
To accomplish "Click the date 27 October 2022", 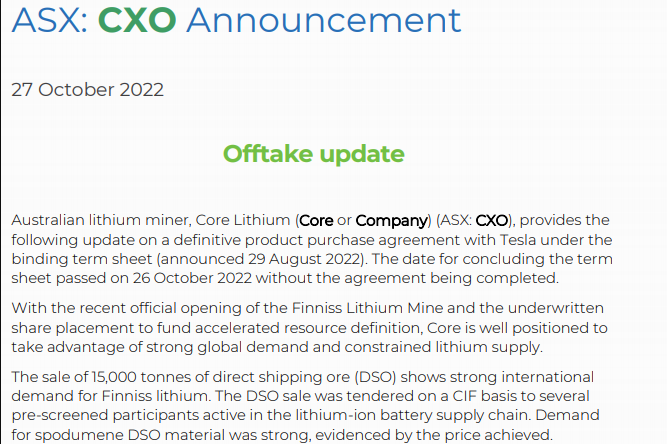I will pos(87,89).
